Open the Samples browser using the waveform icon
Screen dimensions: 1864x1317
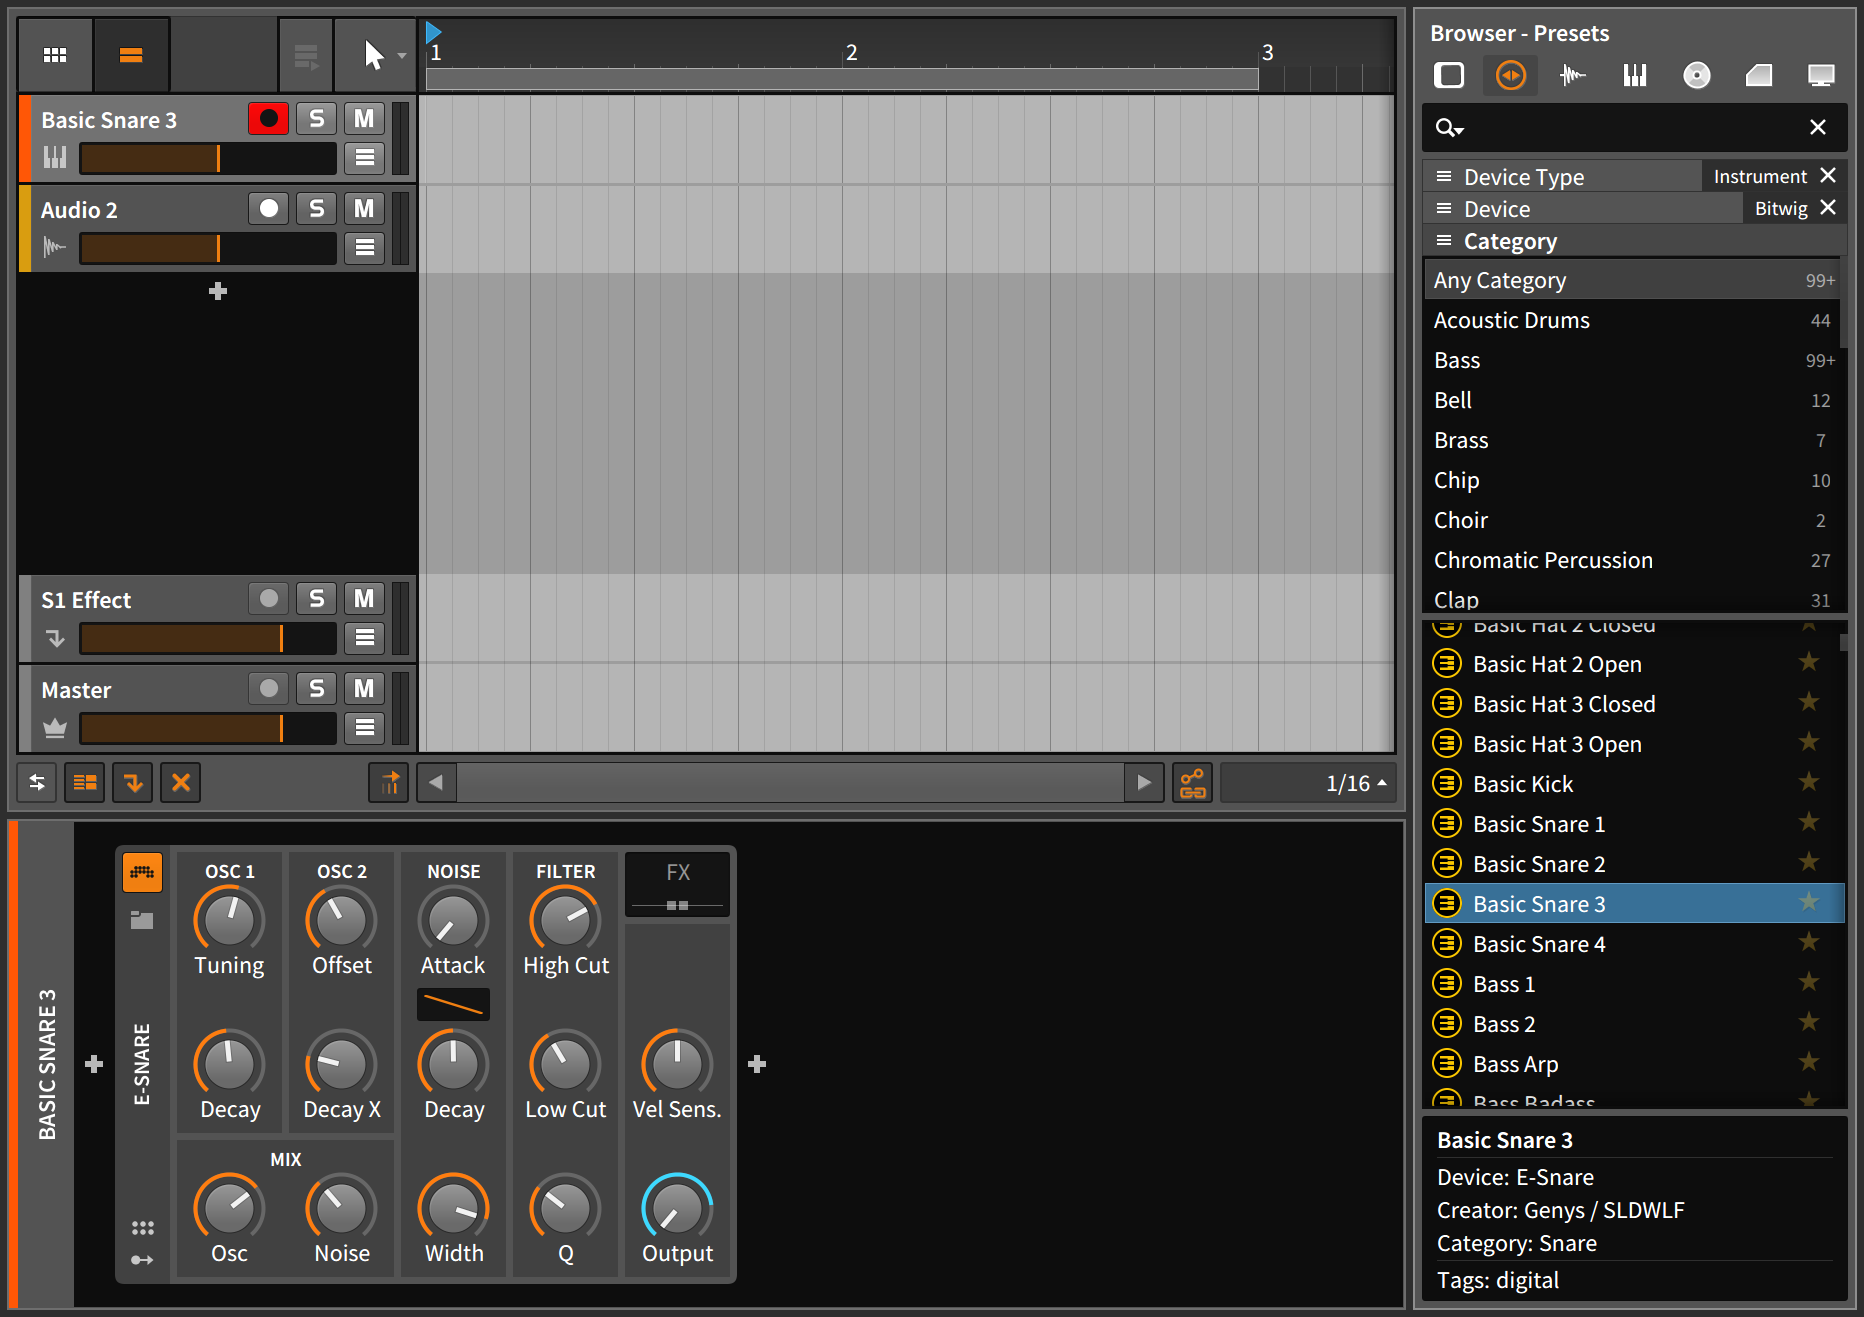[x=1572, y=75]
